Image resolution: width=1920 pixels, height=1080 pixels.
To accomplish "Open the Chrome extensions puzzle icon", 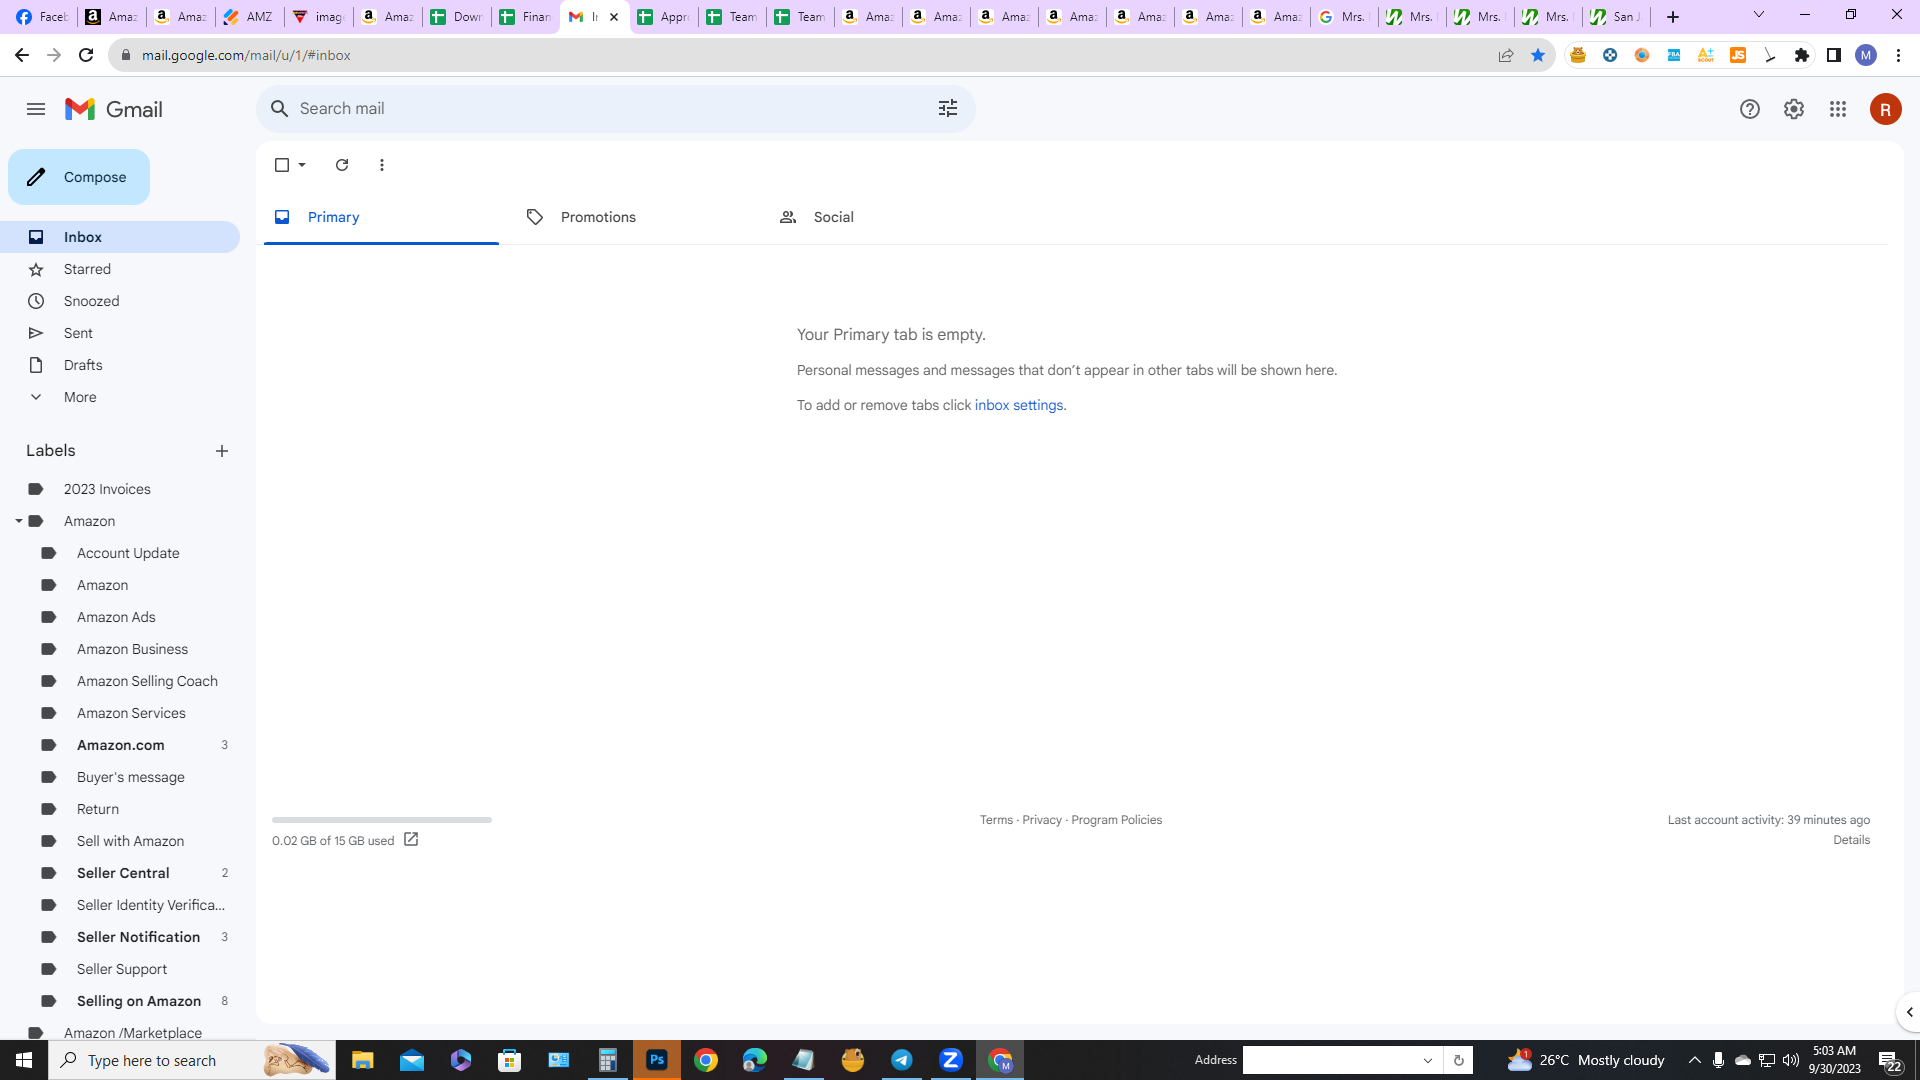I will click(1802, 55).
